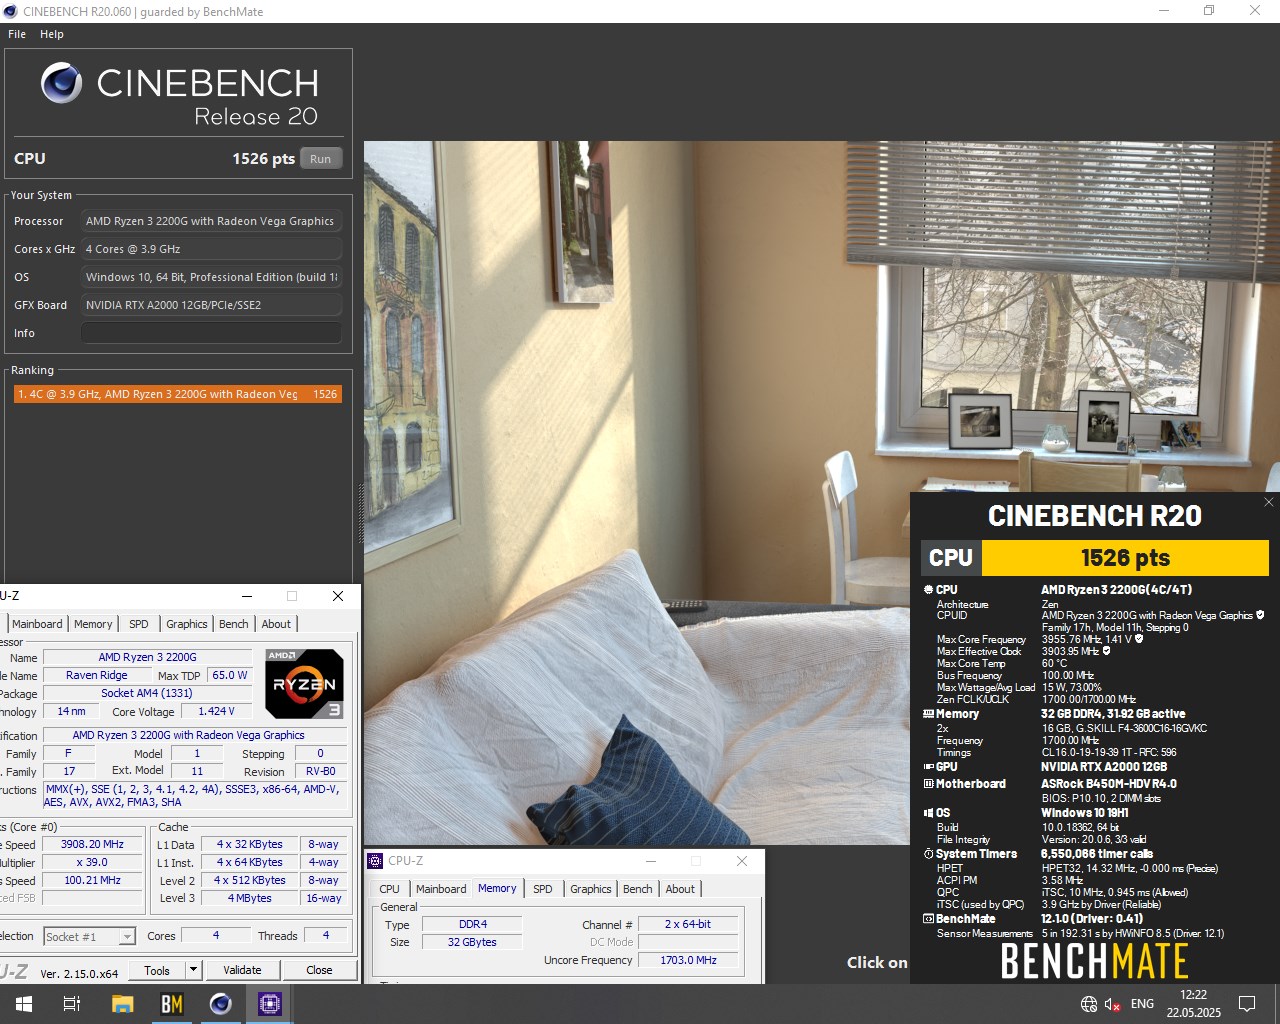Click the 1703.0 MHz uncore frequency value
The height and width of the screenshot is (1024, 1280).
click(688, 960)
